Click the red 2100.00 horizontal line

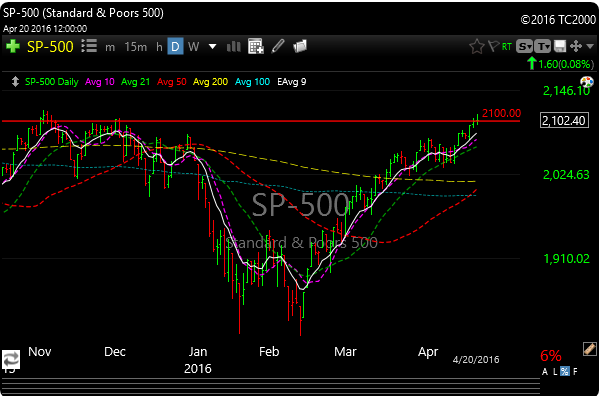[261, 121]
